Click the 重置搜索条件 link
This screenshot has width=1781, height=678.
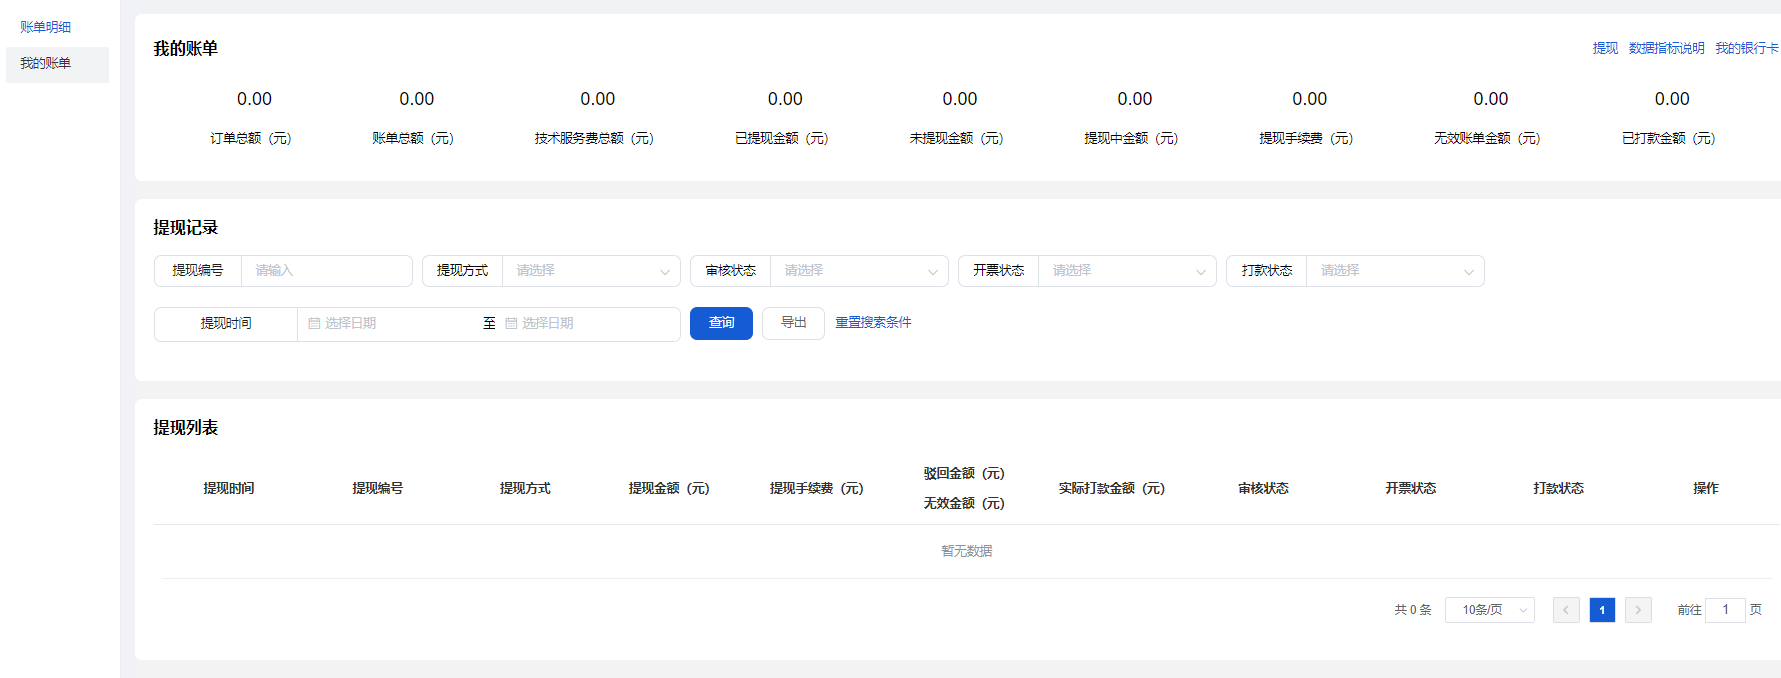873,323
